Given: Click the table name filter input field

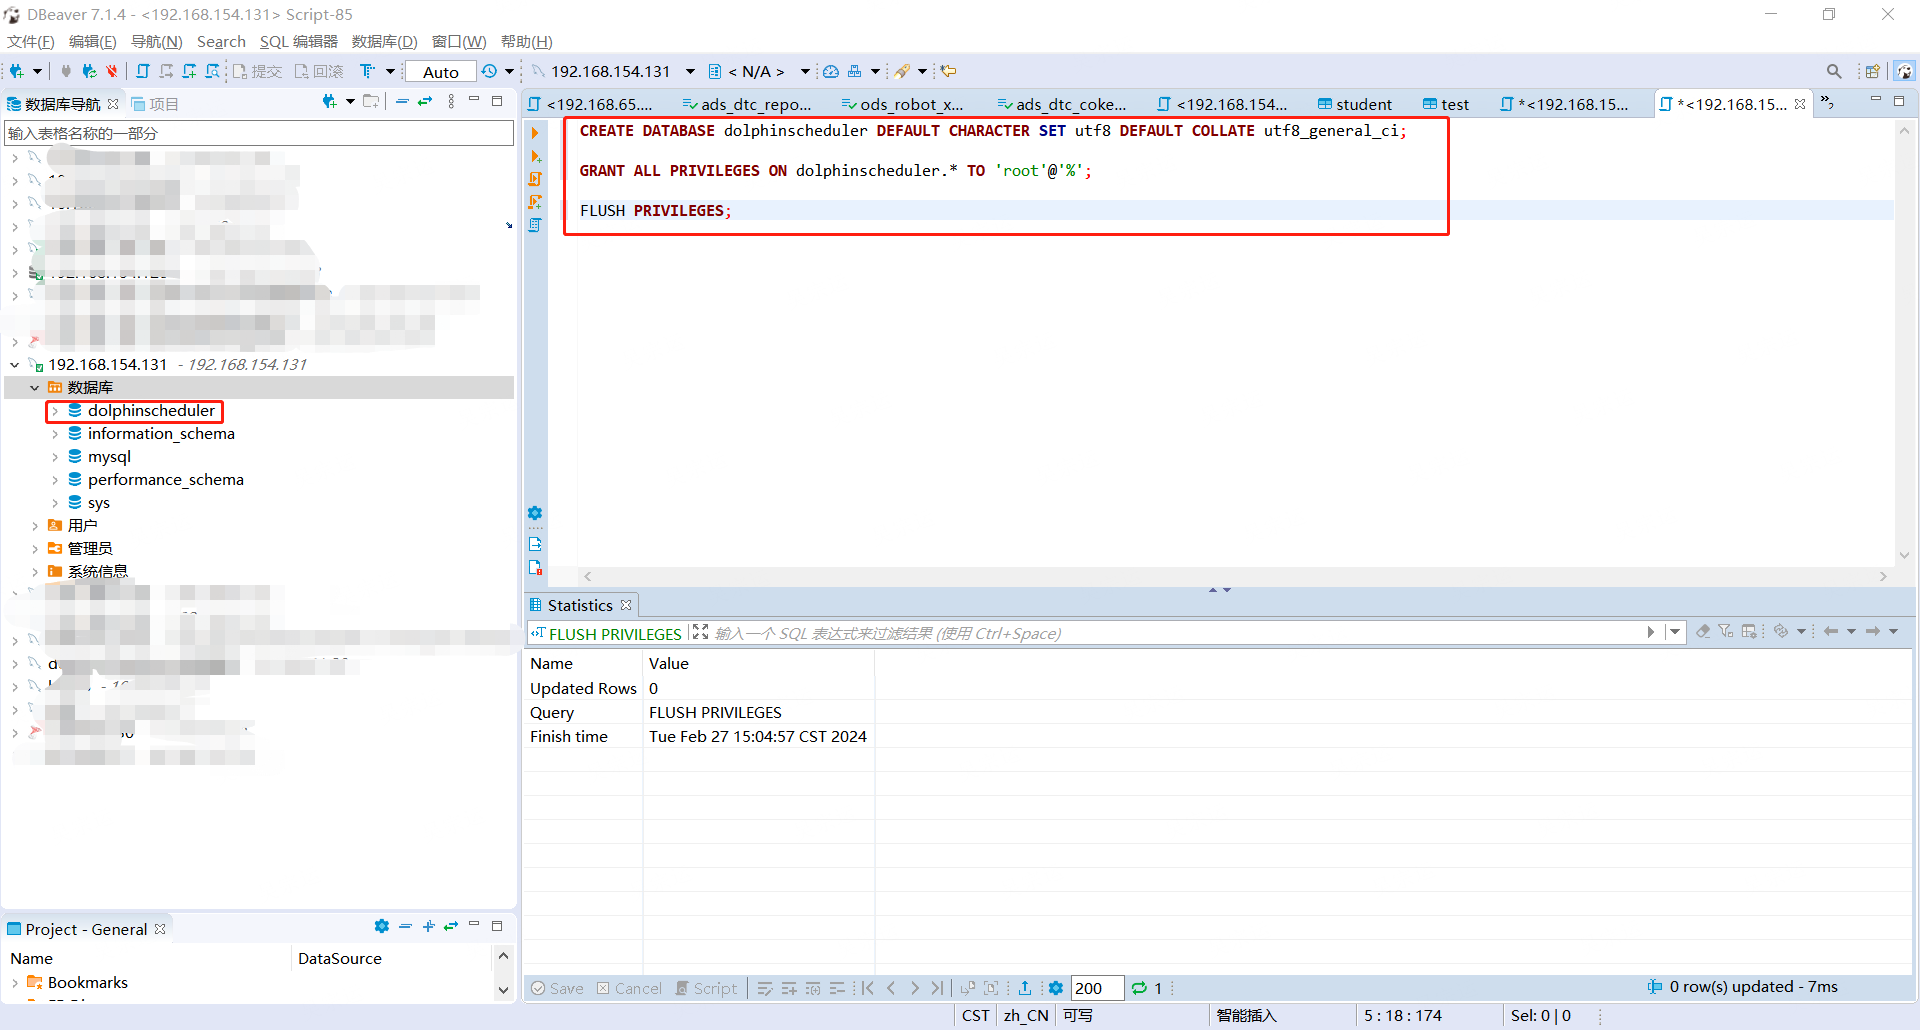Looking at the screenshot, I should pyautogui.click(x=259, y=133).
